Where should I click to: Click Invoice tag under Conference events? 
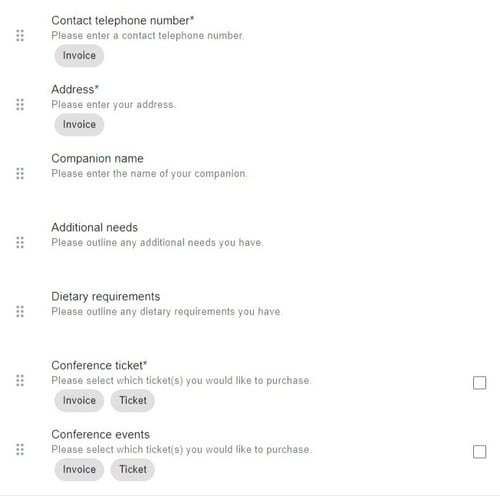tap(79, 469)
